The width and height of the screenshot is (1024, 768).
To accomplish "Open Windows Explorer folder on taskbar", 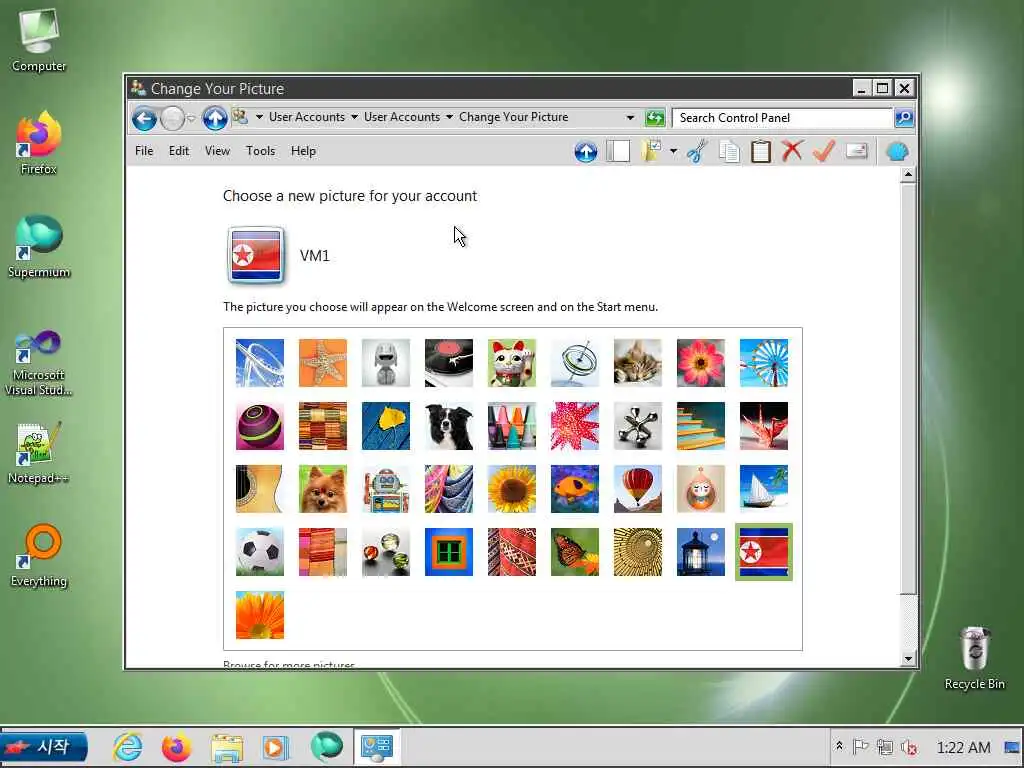I will (x=227, y=748).
